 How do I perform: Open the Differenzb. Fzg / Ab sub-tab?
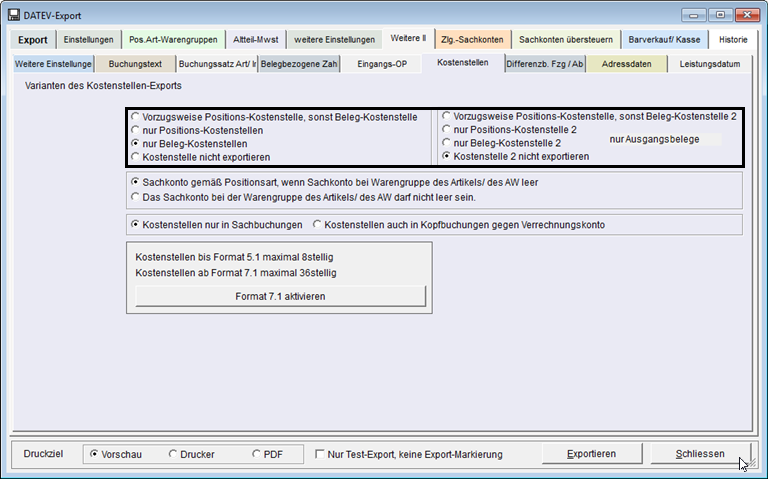click(545, 64)
